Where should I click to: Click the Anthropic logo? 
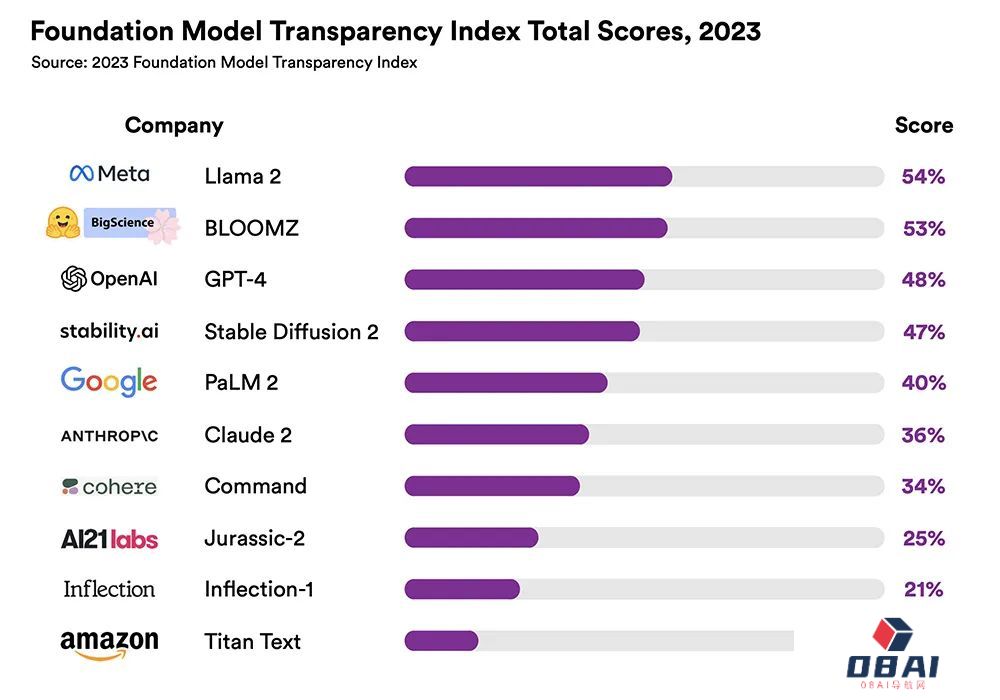pos(109,435)
